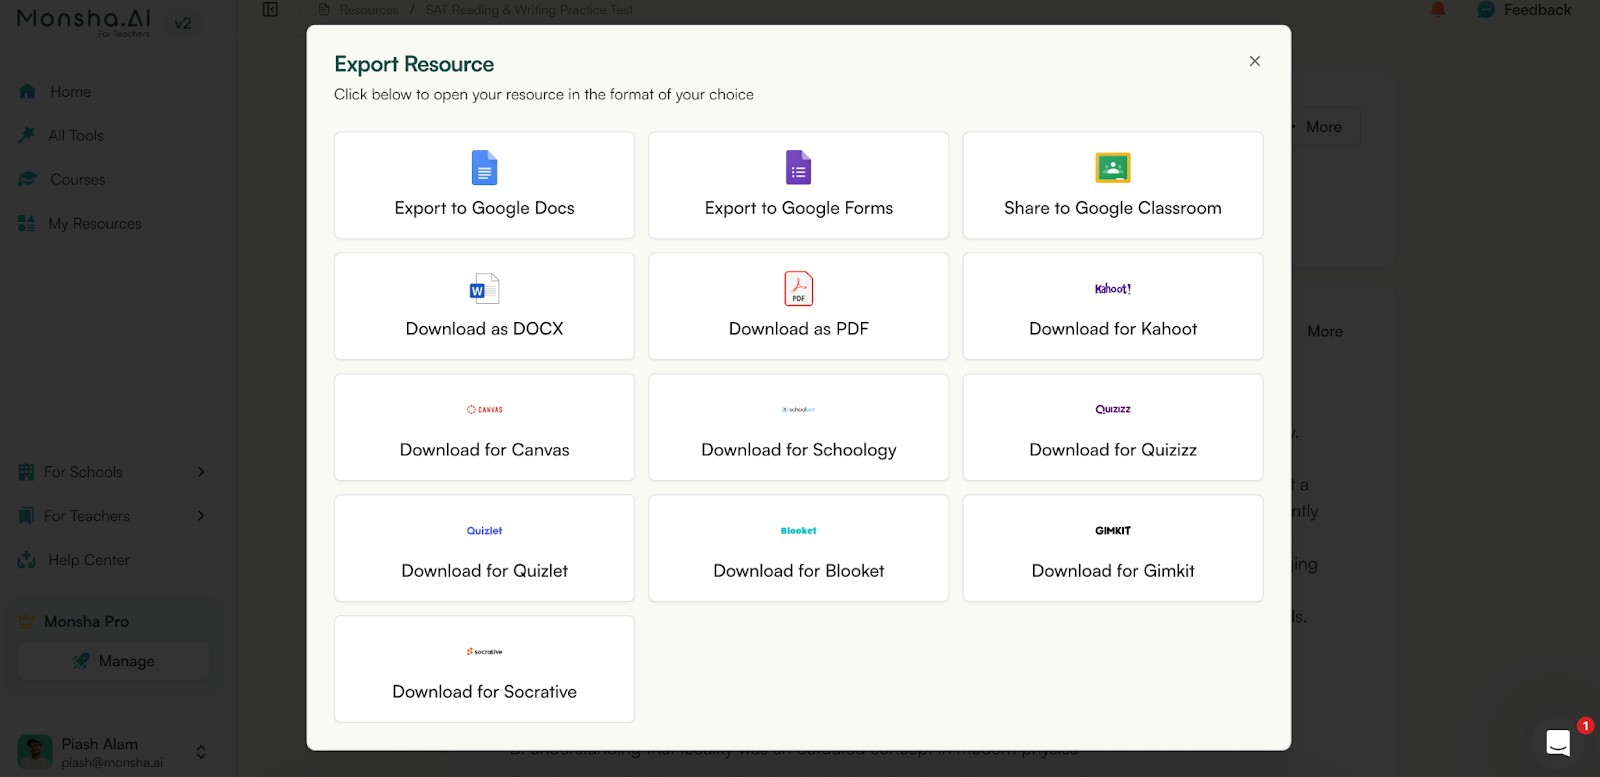Choose Download for Blooket
1600x777 pixels.
coord(798,548)
